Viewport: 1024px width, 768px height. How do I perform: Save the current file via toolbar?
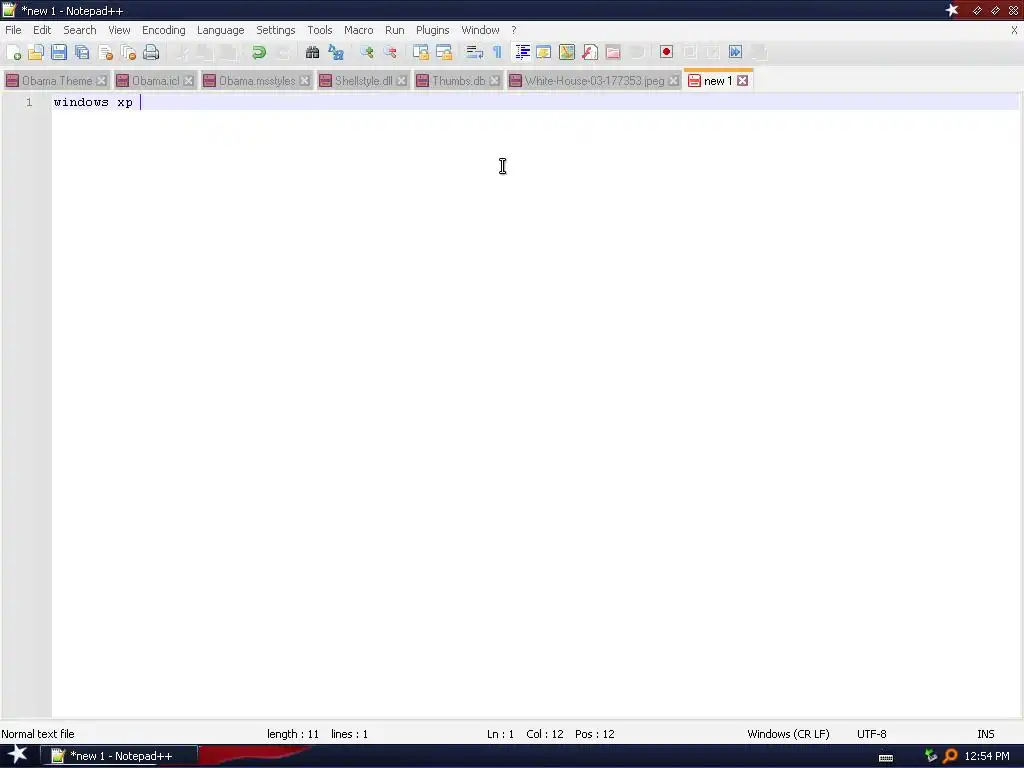click(59, 52)
